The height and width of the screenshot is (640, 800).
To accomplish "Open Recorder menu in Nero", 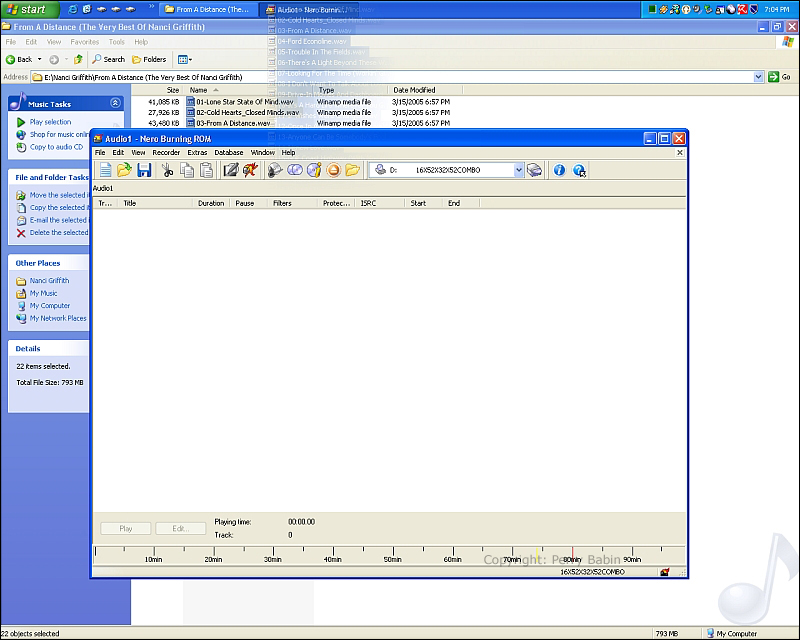I will click(166, 153).
